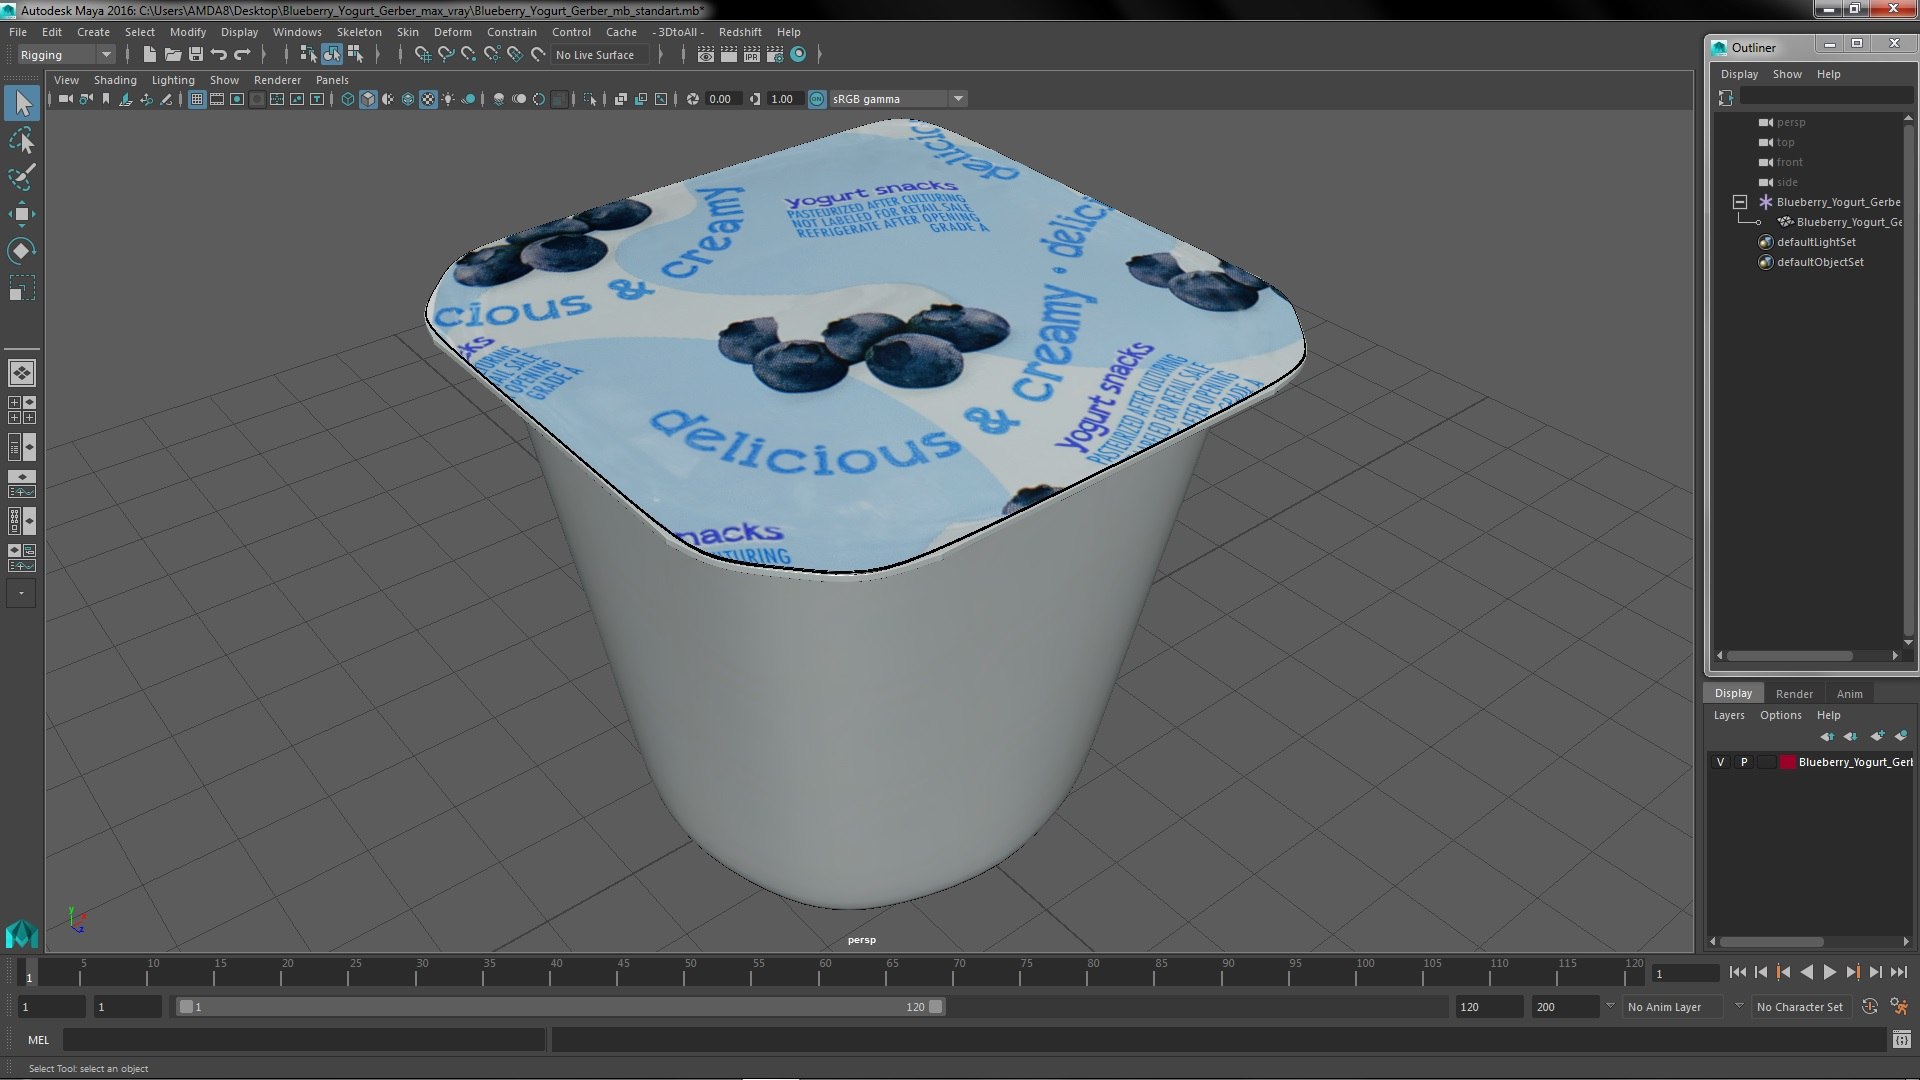Enable snap to grids magnet icon
Viewport: 1920px width, 1080px height.
[x=423, y=55]
